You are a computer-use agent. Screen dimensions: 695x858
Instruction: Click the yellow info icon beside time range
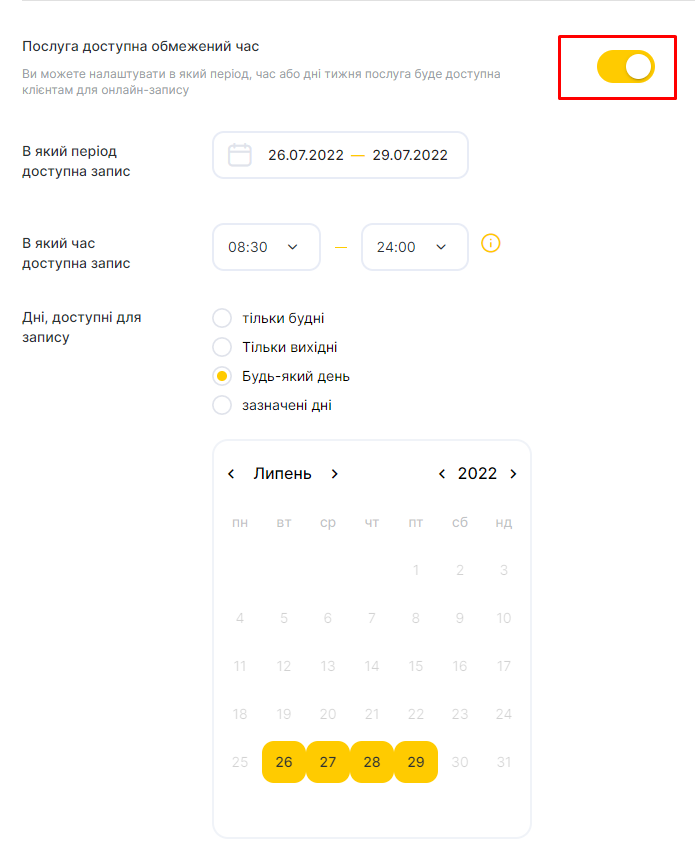point(490,243)
